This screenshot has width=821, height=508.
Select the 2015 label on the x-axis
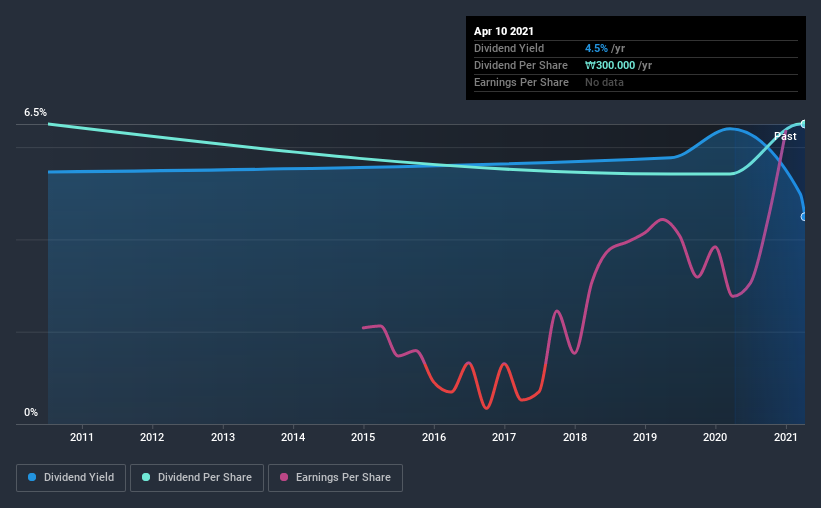363,437
